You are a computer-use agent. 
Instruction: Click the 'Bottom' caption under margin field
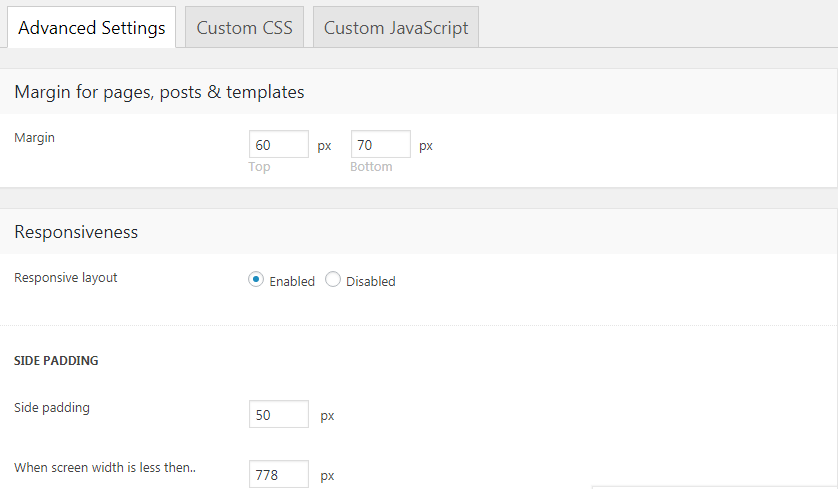tap(371, 167)
